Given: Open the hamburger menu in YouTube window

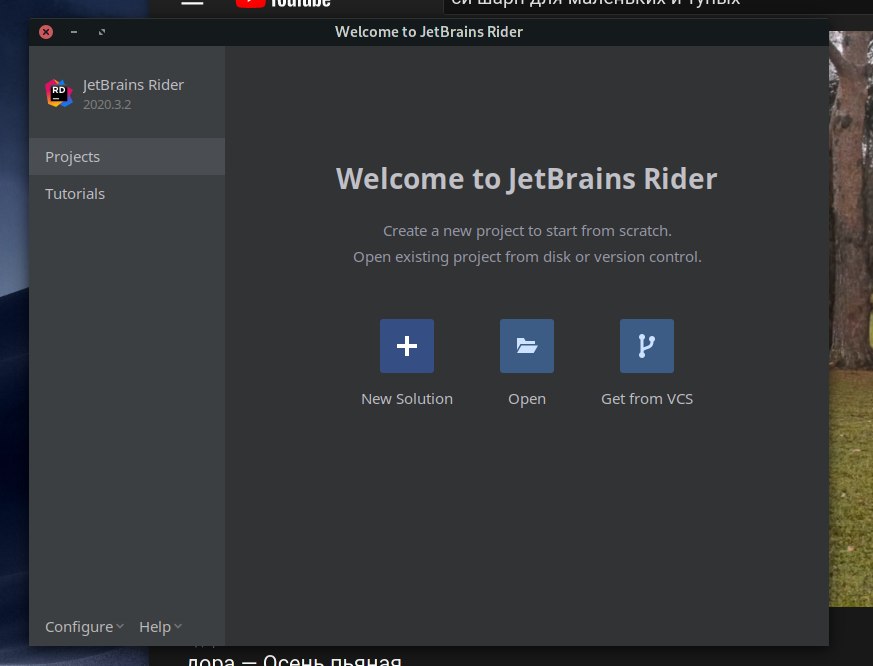Looking at the screenshot, I should tap(192, 3).
